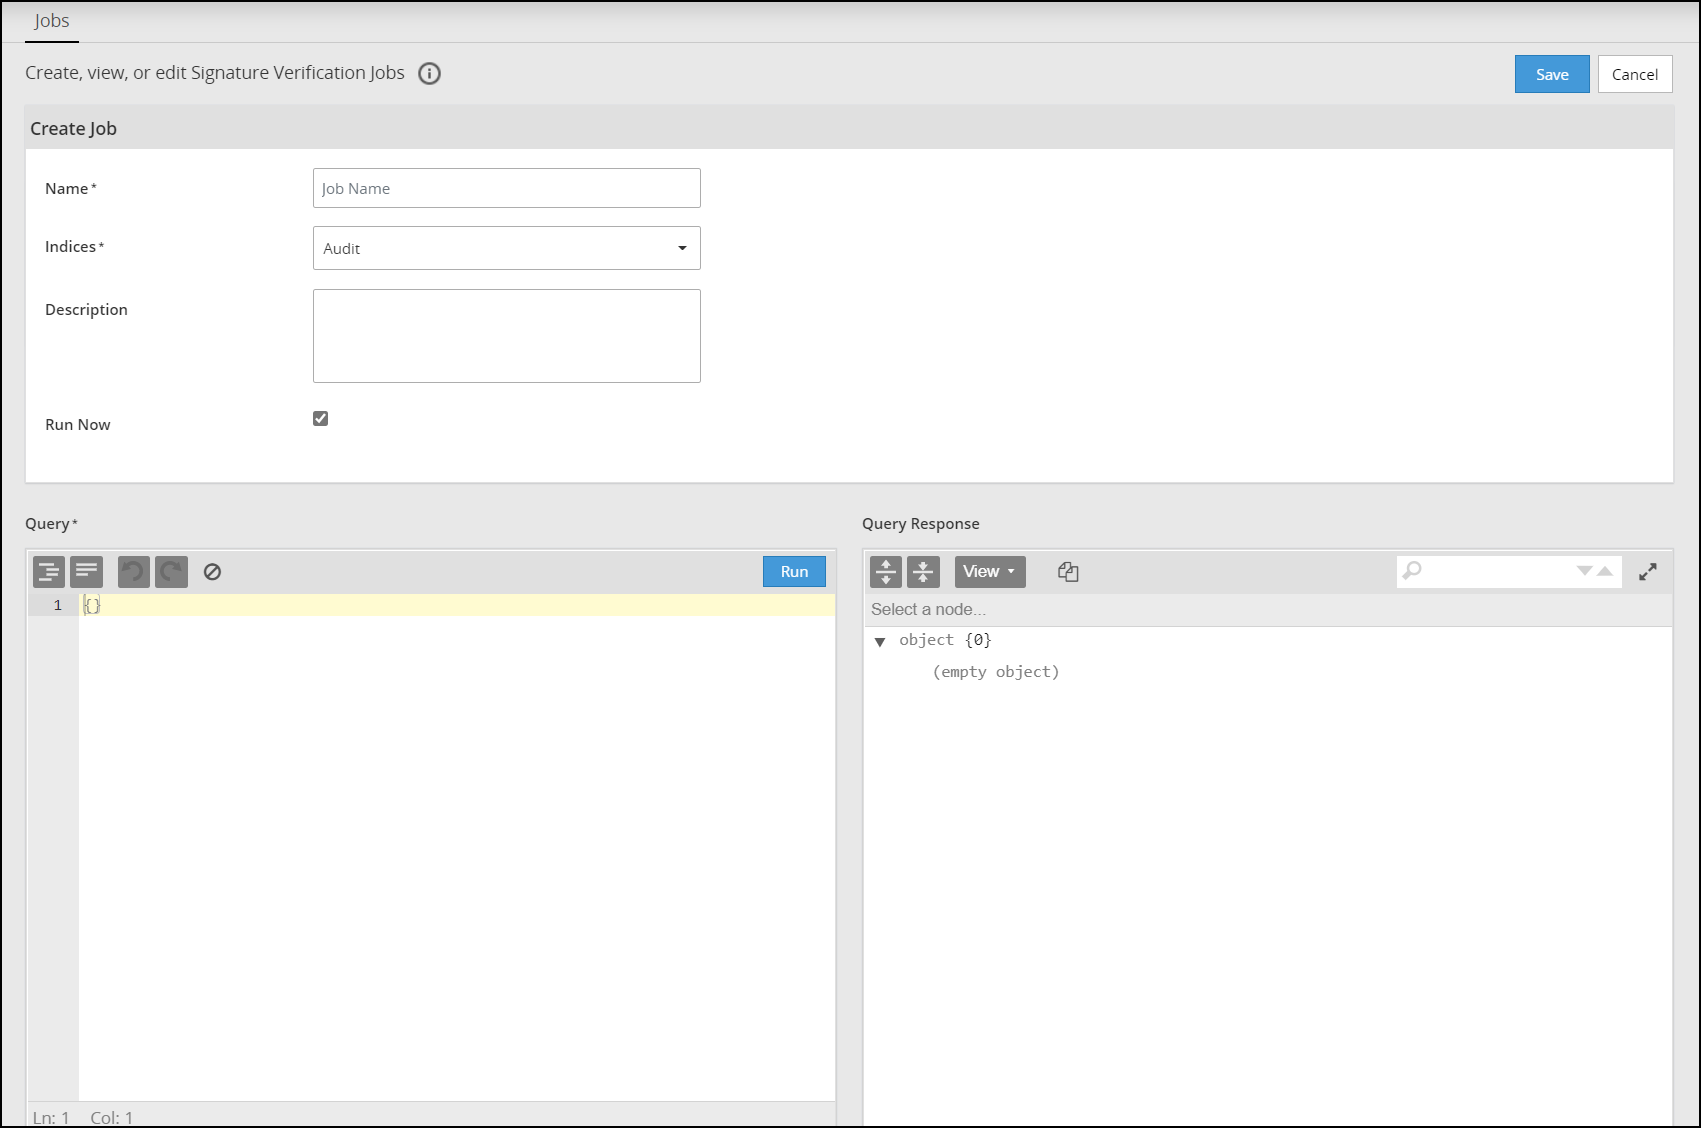Click the undo icon in Query editor
1701x1128 pixels.
pos(133,572)
